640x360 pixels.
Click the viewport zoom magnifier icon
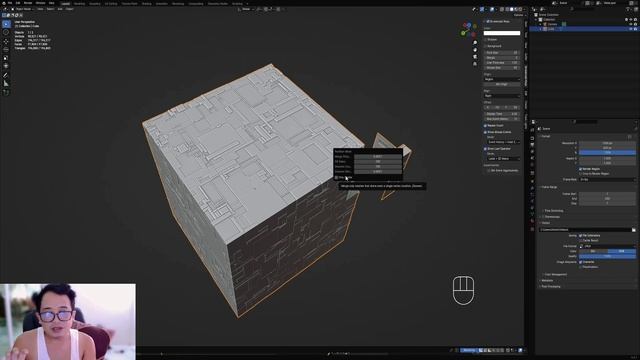[475, 42]
